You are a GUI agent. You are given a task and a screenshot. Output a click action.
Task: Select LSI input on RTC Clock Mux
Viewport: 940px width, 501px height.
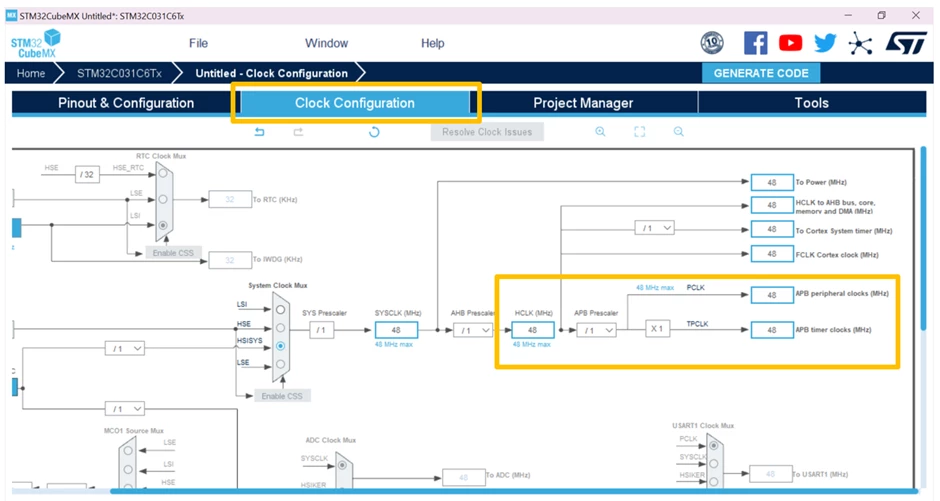162,225
